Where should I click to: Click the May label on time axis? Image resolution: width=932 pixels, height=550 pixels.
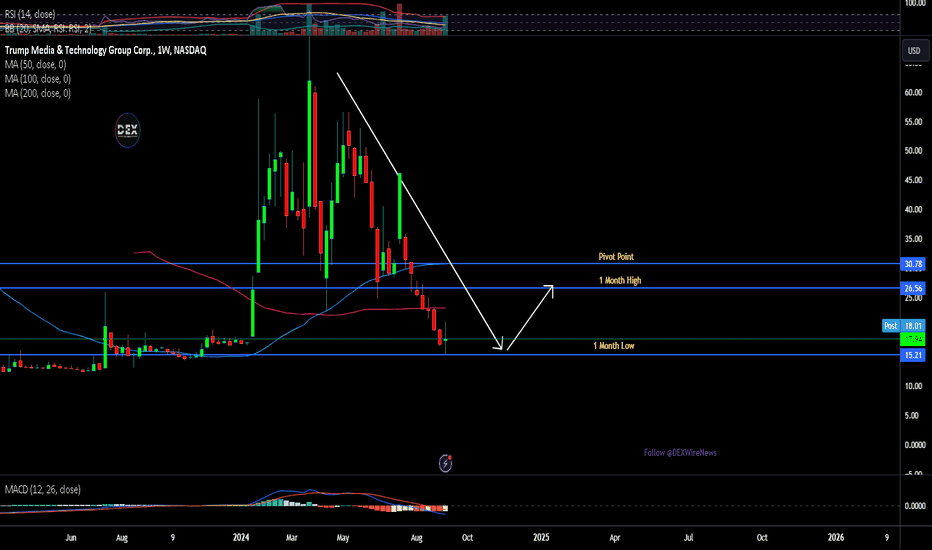pyautogui.click(x=342, y=538)
